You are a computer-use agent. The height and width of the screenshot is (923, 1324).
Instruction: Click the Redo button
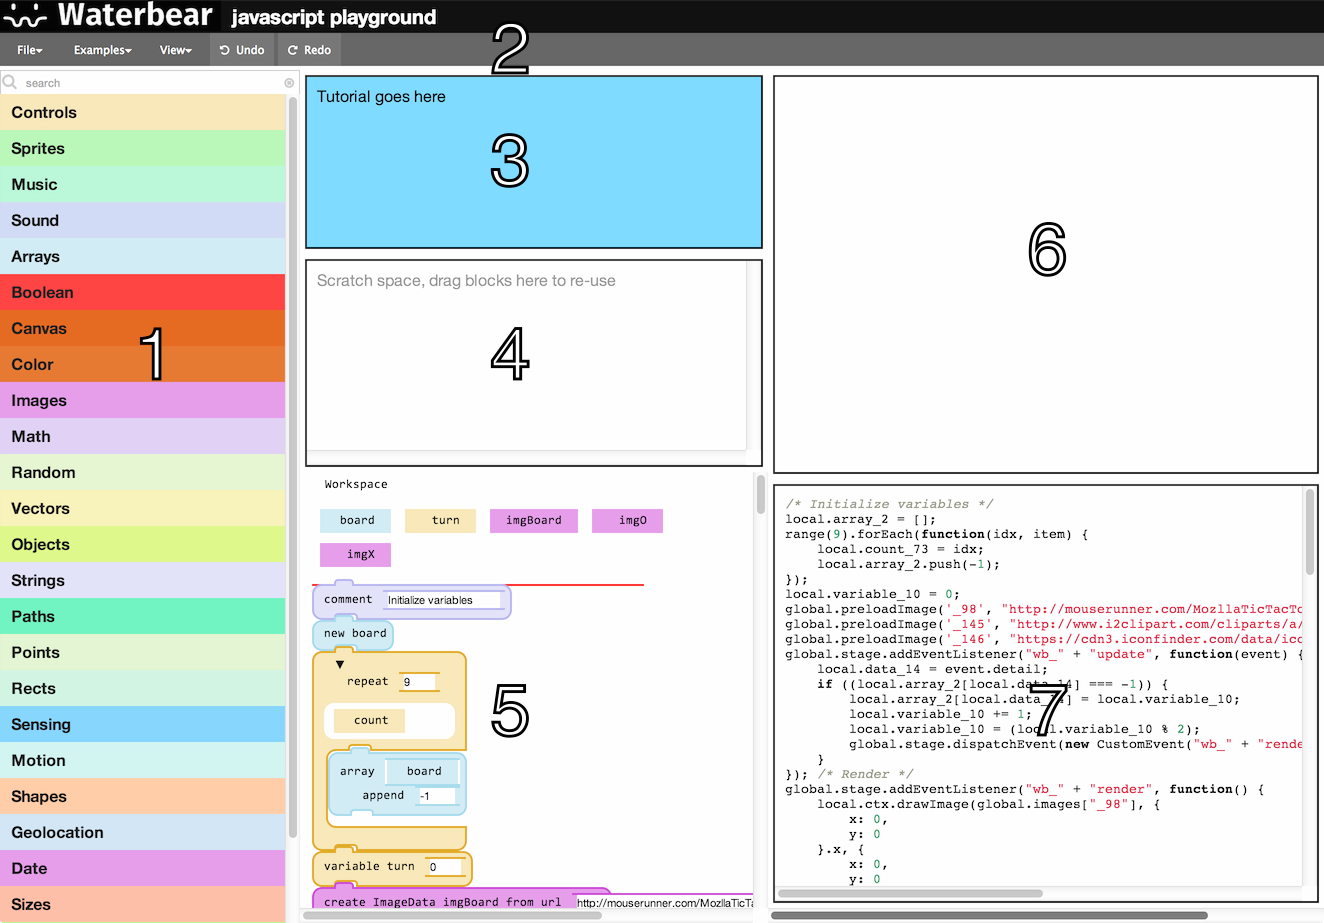pyautogui.click(x=309, y=50)
